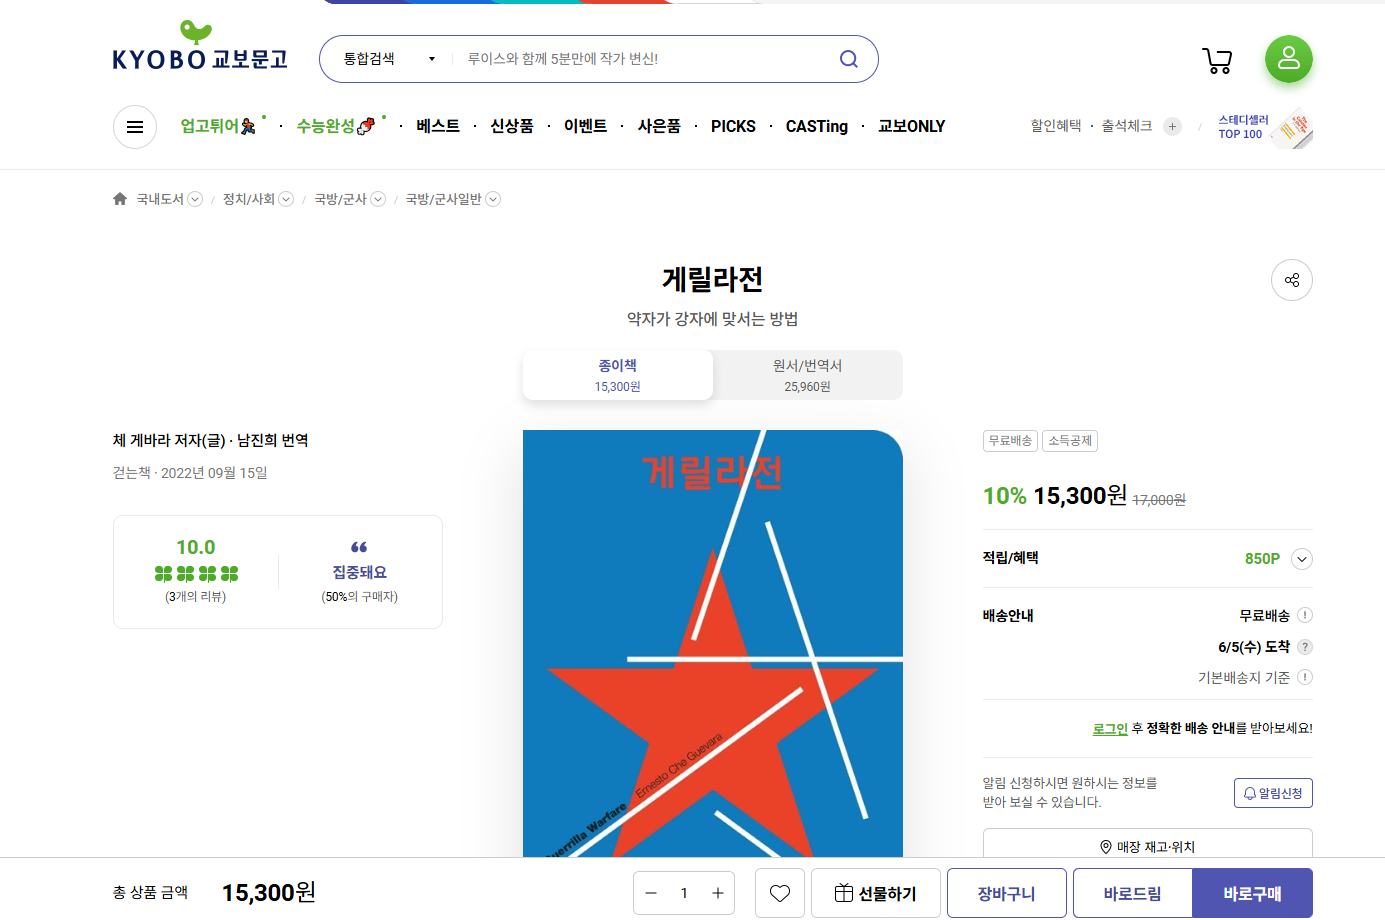
Task: Click the 소득공제 badge
Action: tap(1070, 441)
